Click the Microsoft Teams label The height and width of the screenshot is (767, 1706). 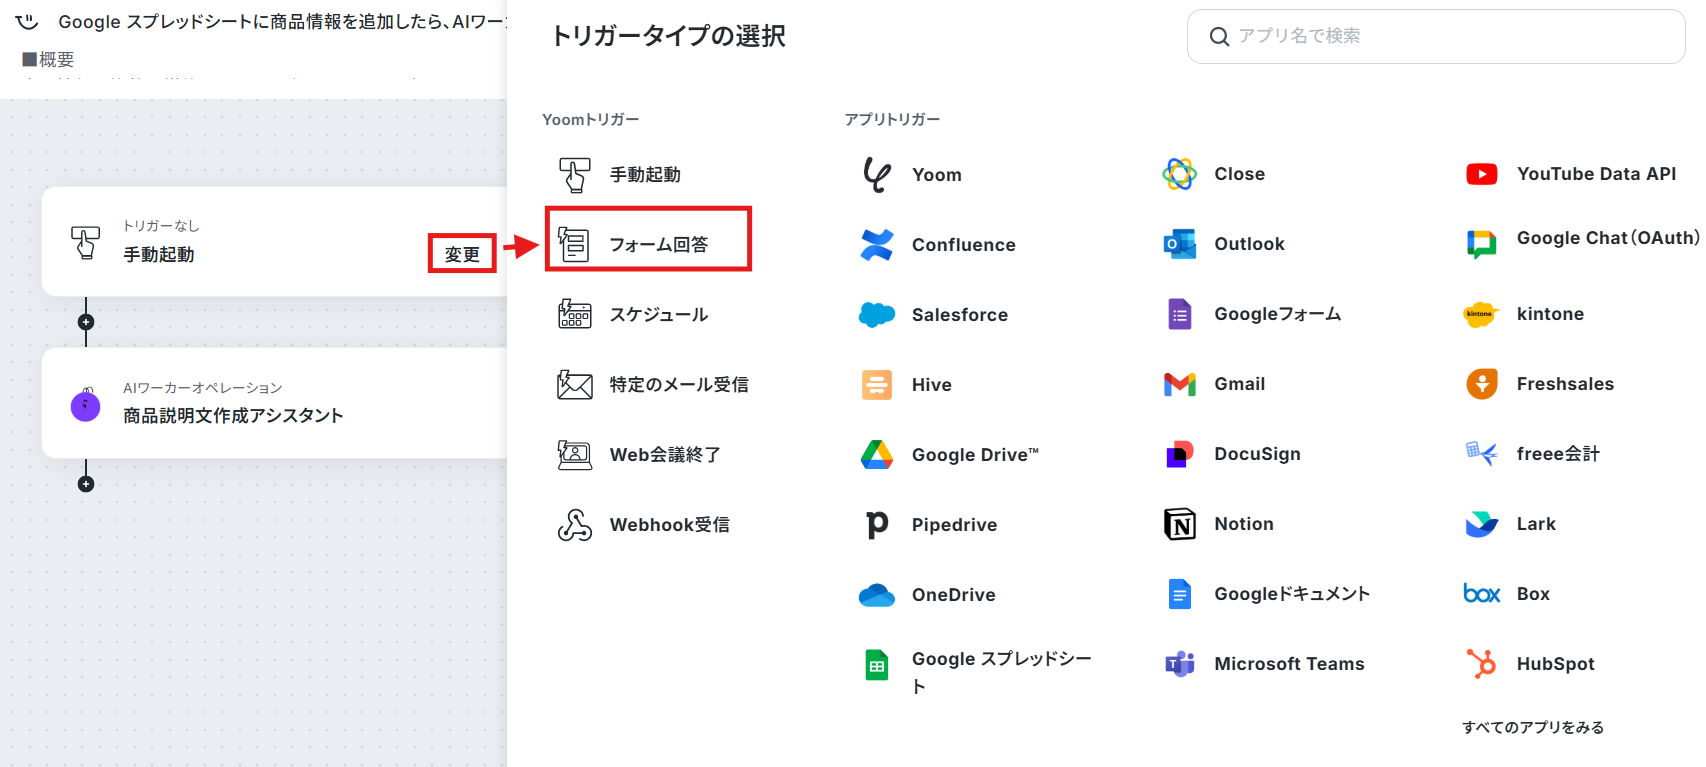tap(1289, 664)
